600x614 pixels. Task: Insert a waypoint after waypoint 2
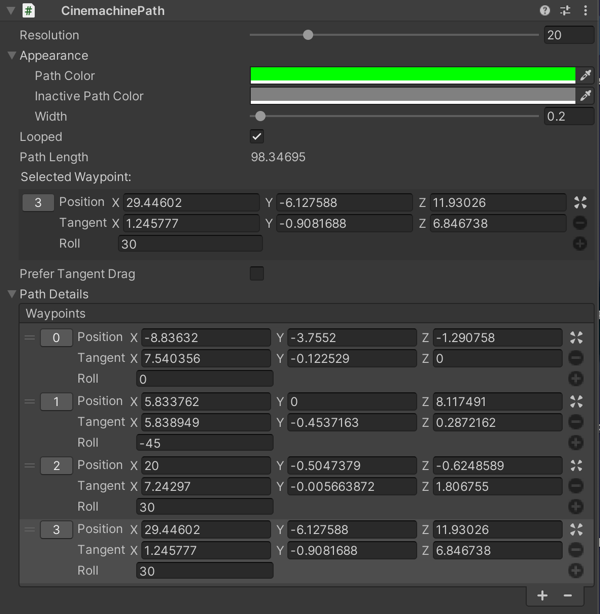[576, 507]
